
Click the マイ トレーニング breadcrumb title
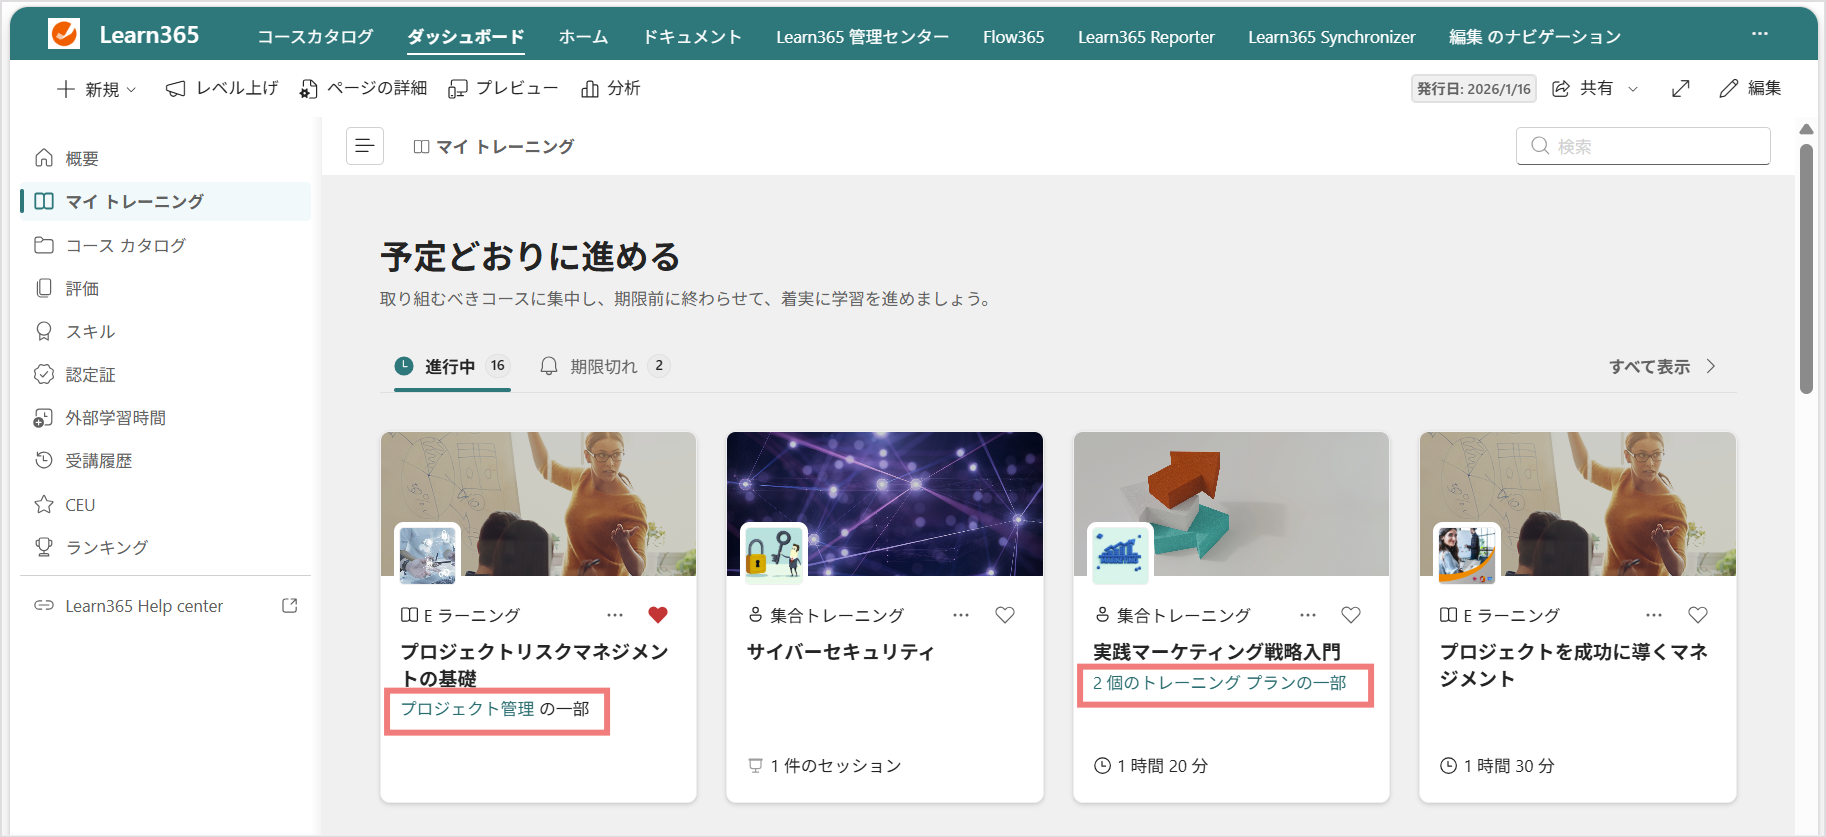click(x=504, y=146)
